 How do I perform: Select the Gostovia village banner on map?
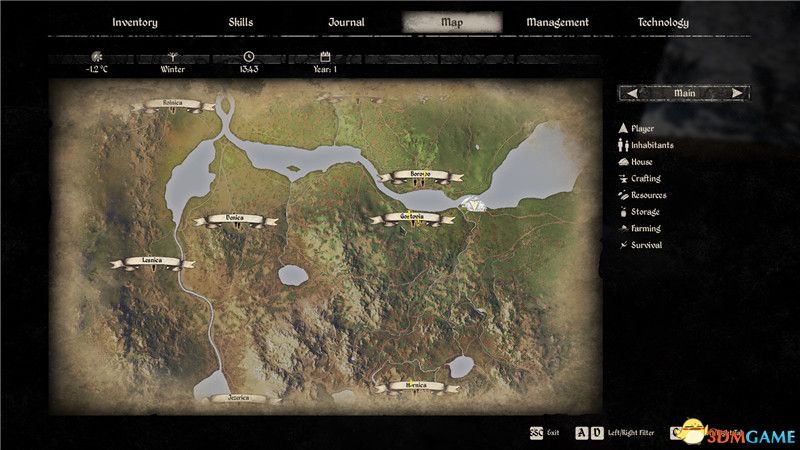[412, 218]
